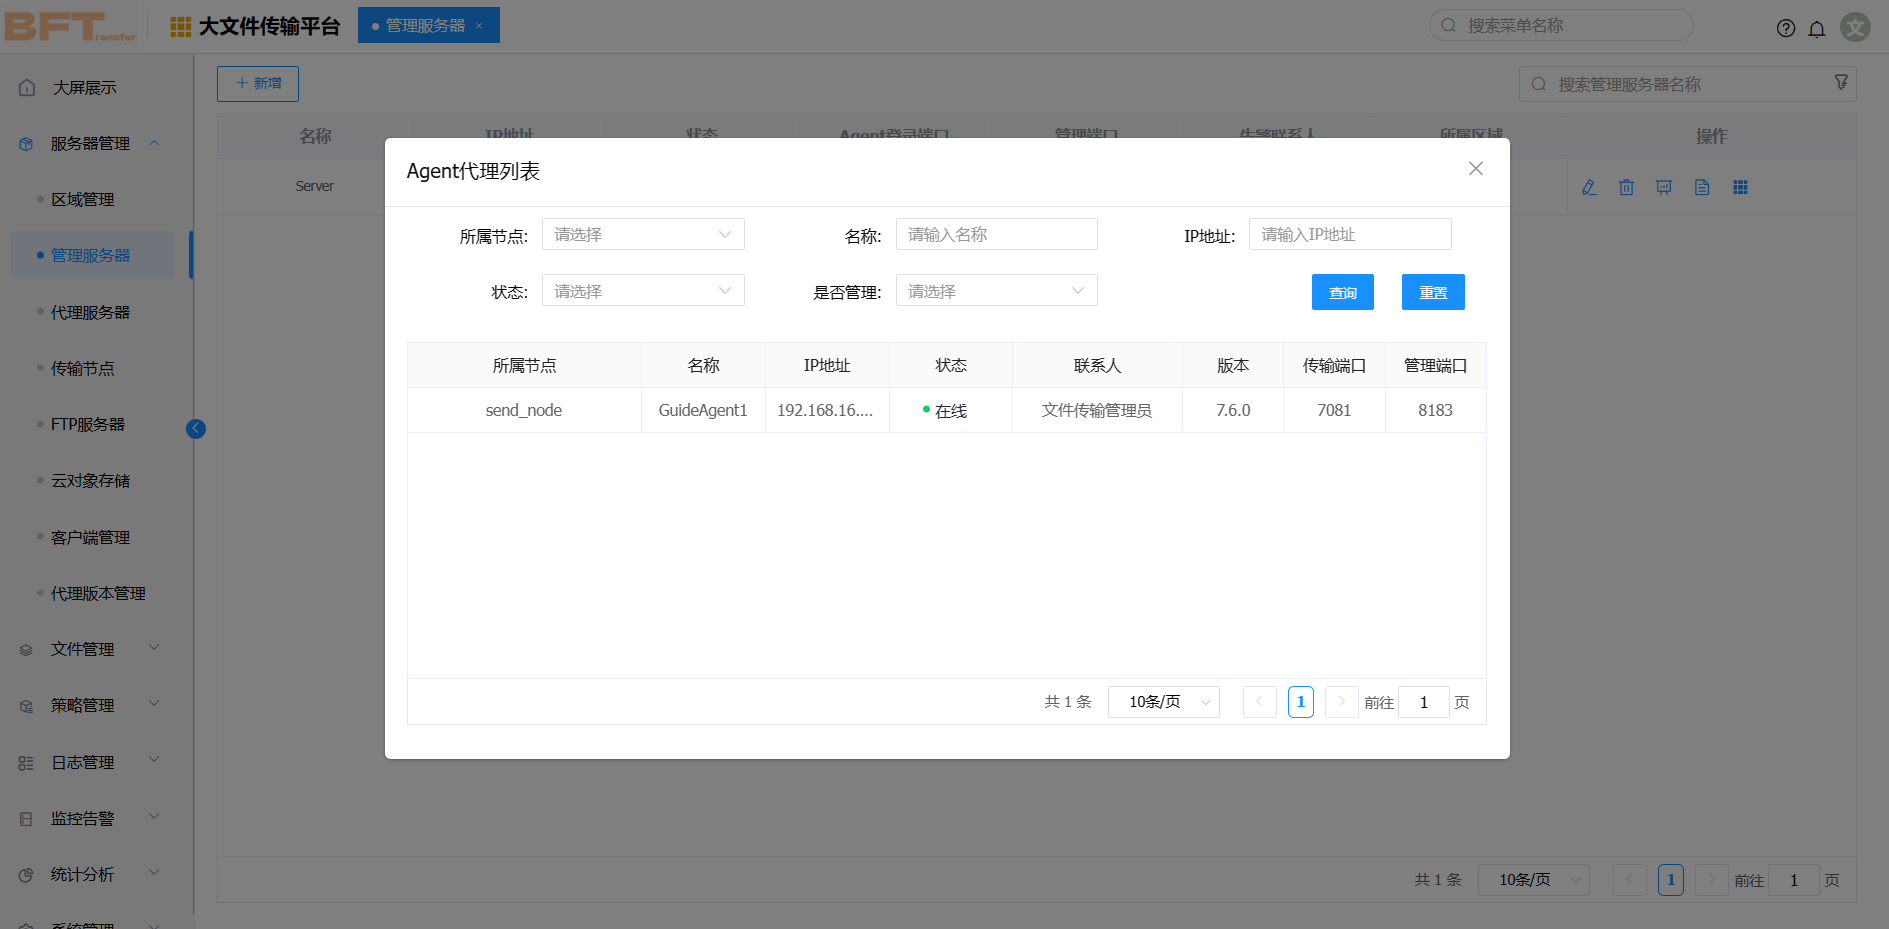Open the 是否管理 dropdown
1889x929 pixels.
[x=996, y=291]
